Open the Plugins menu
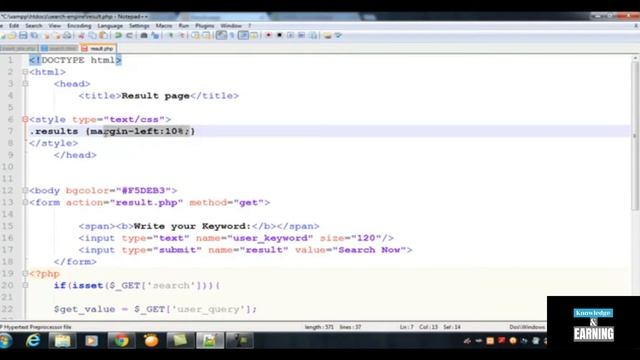 coord(204,26)
